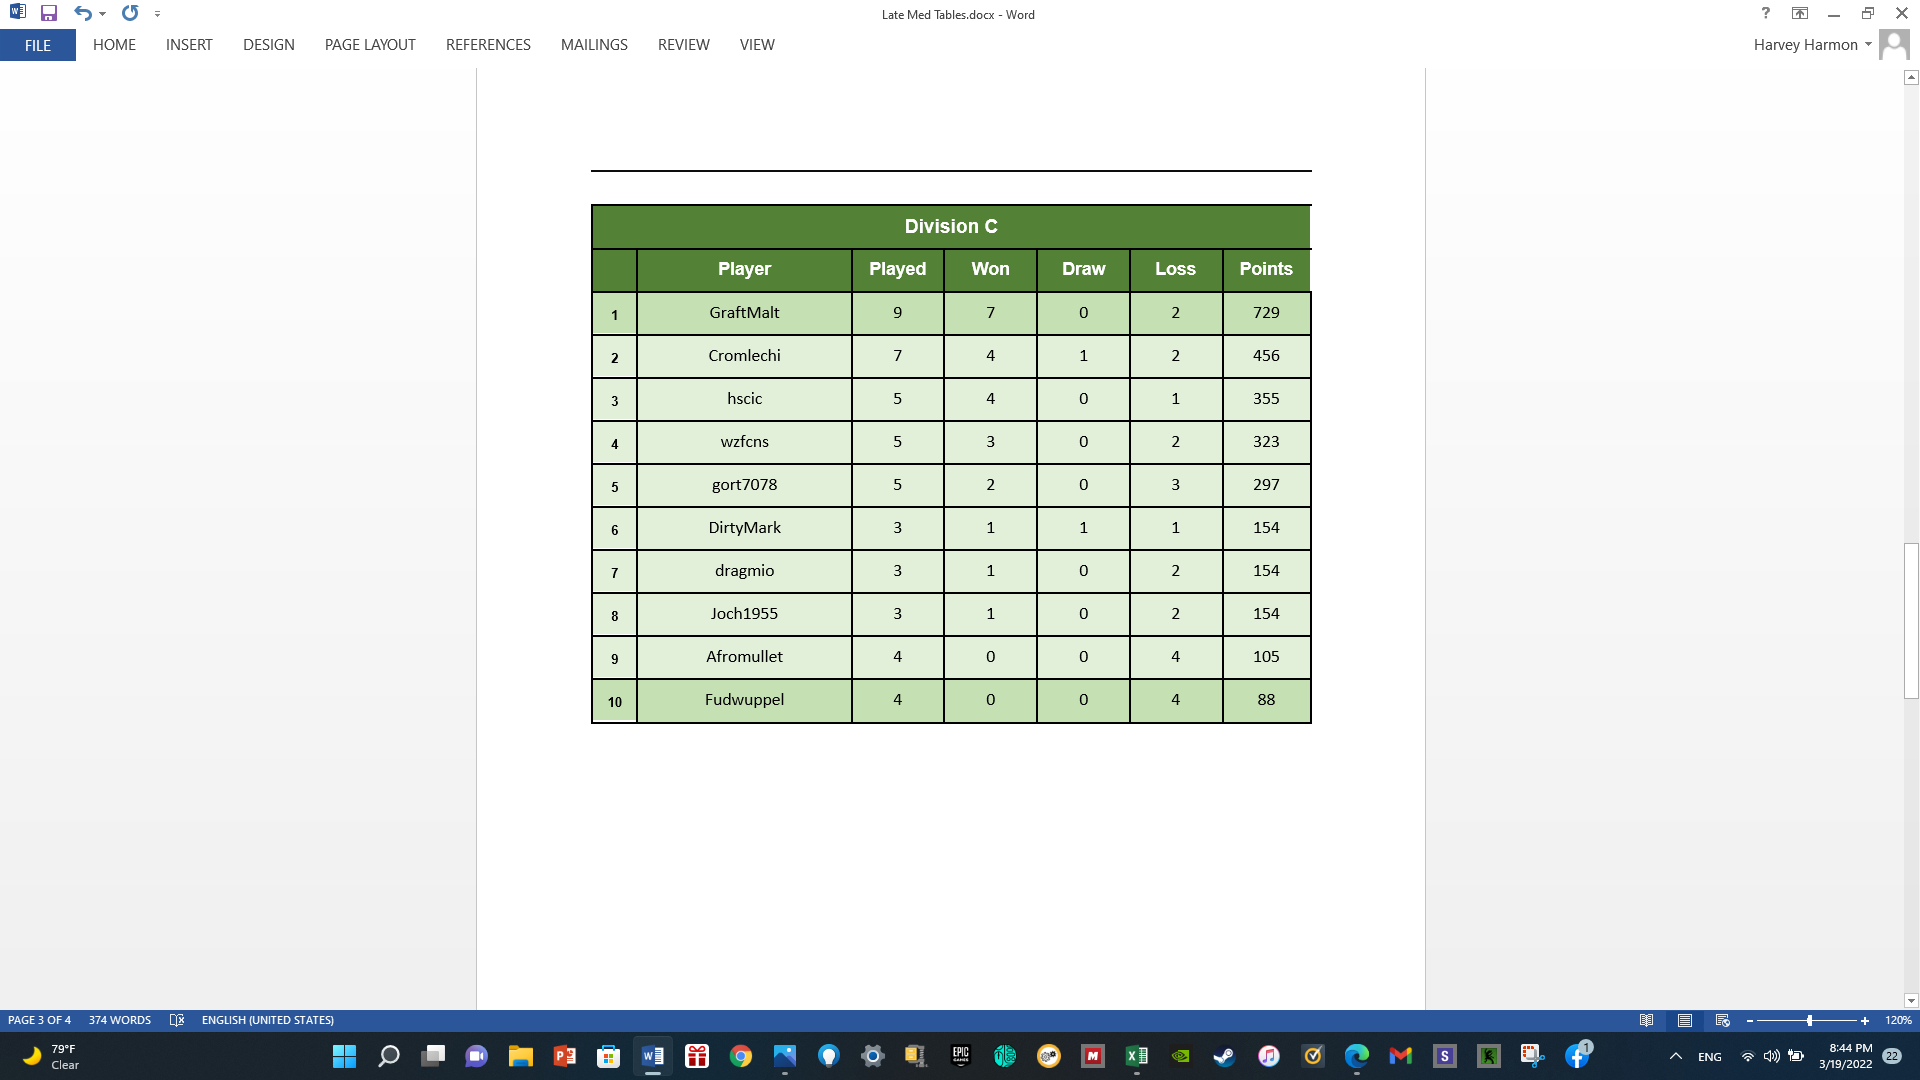Open the VIEW ribbon tab

(757, 45)
